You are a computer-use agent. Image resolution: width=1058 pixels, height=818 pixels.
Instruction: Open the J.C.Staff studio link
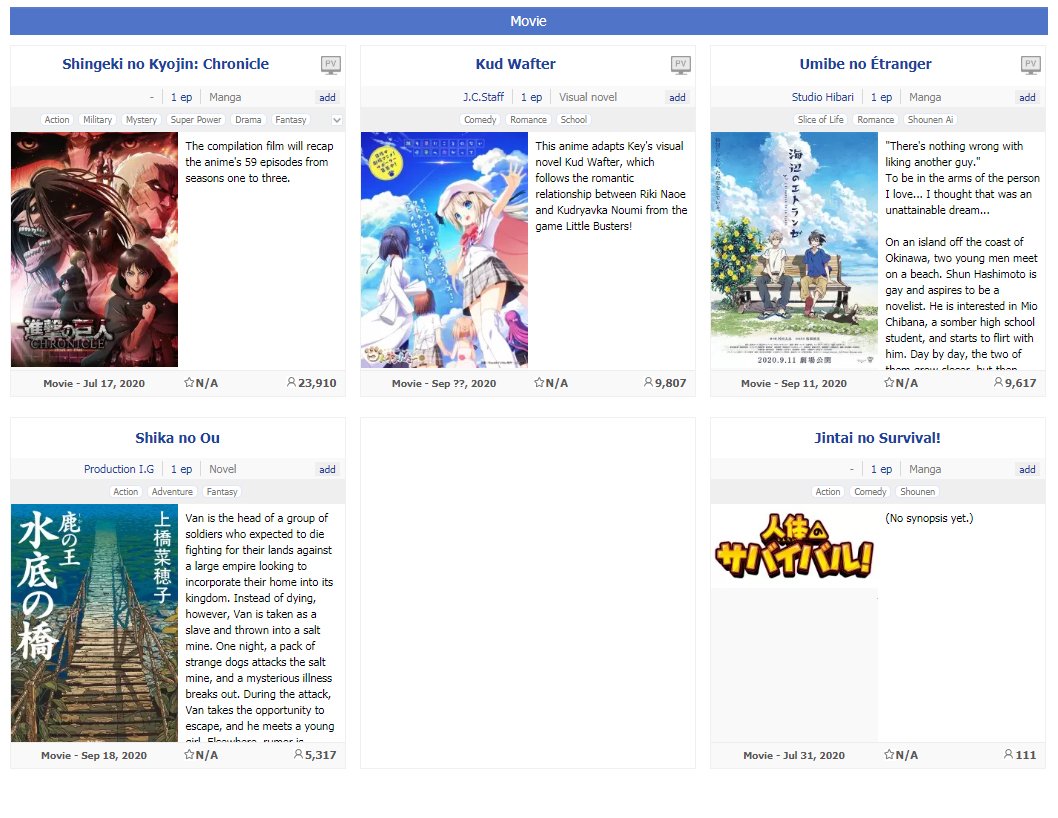(x=483, y=97)
